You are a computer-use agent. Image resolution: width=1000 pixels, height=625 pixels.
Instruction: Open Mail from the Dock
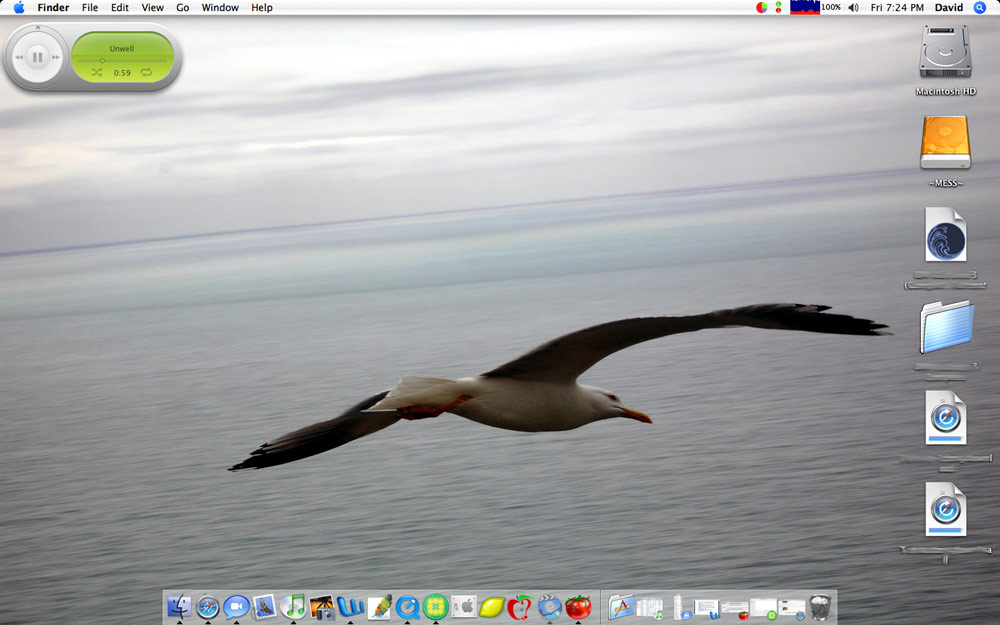(x=264, y=607)
